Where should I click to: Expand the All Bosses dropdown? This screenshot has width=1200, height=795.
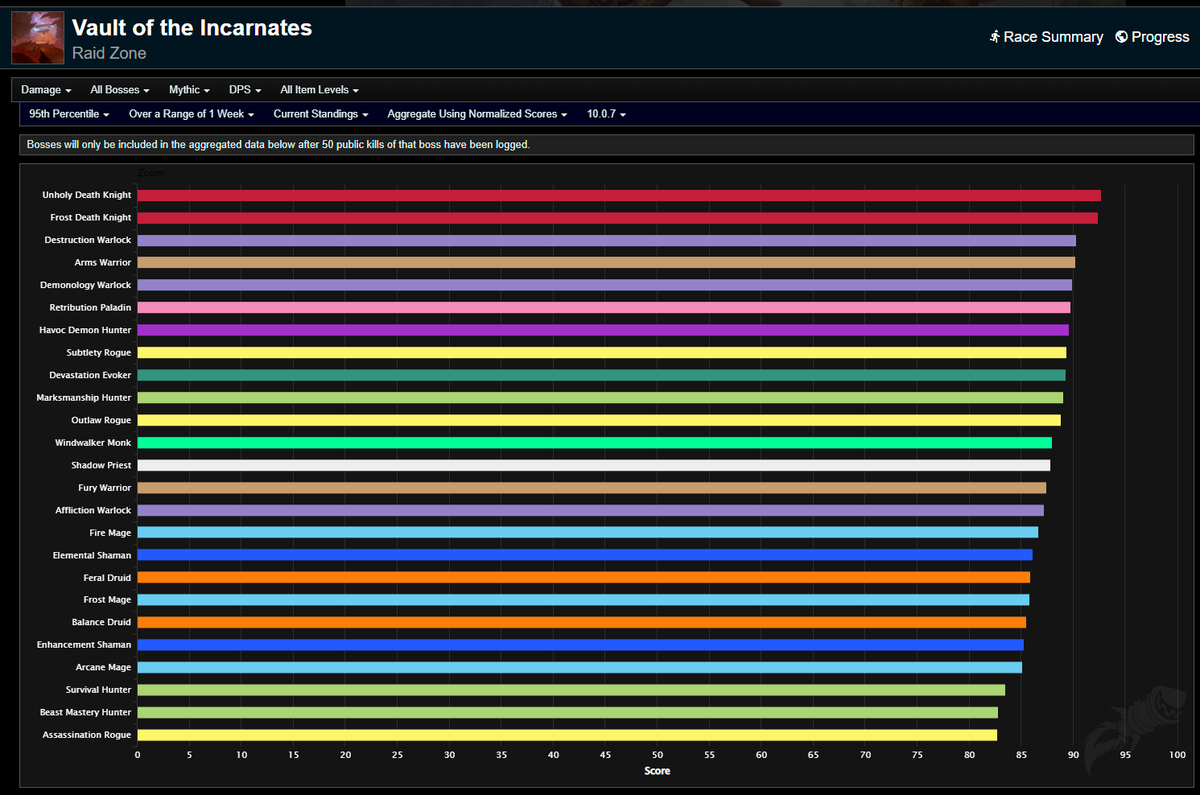120,90
